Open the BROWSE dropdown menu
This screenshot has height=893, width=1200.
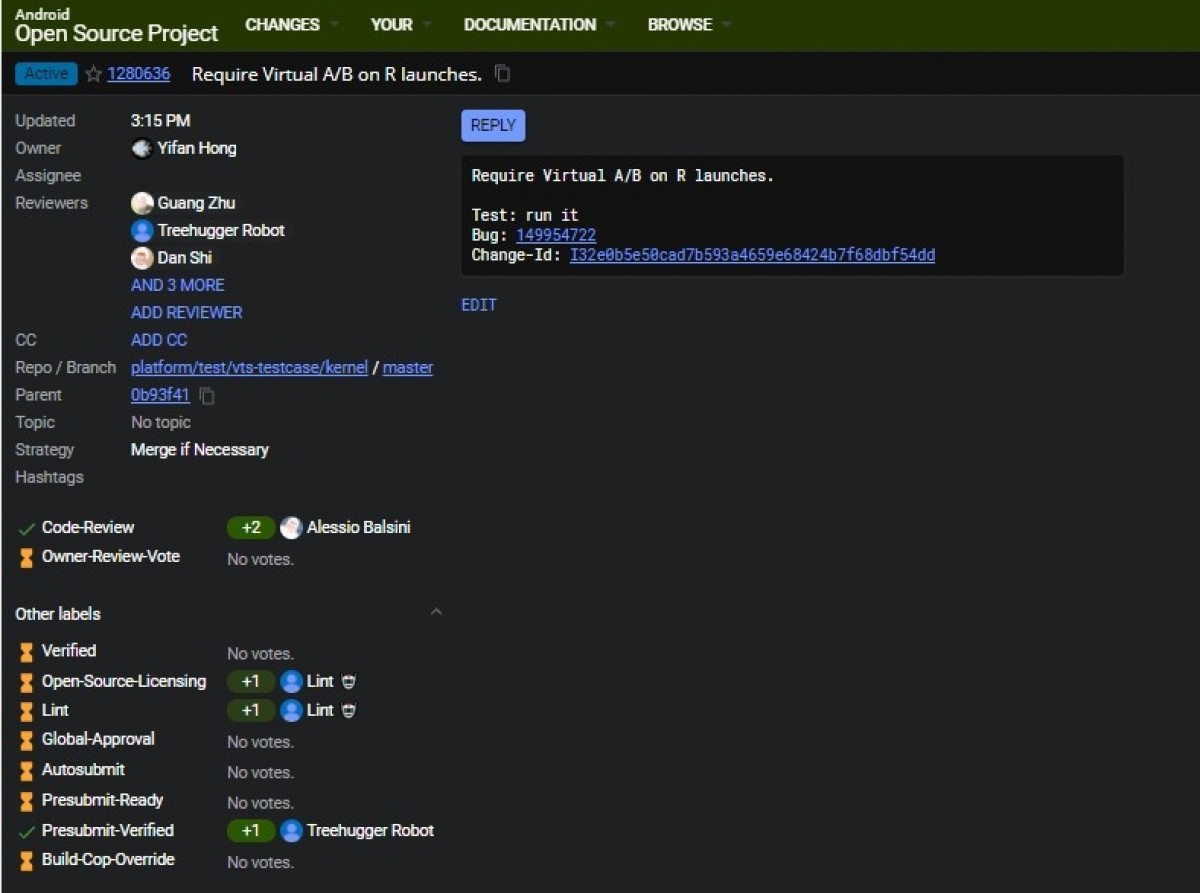pyautogui.click(x=689, y=25)
